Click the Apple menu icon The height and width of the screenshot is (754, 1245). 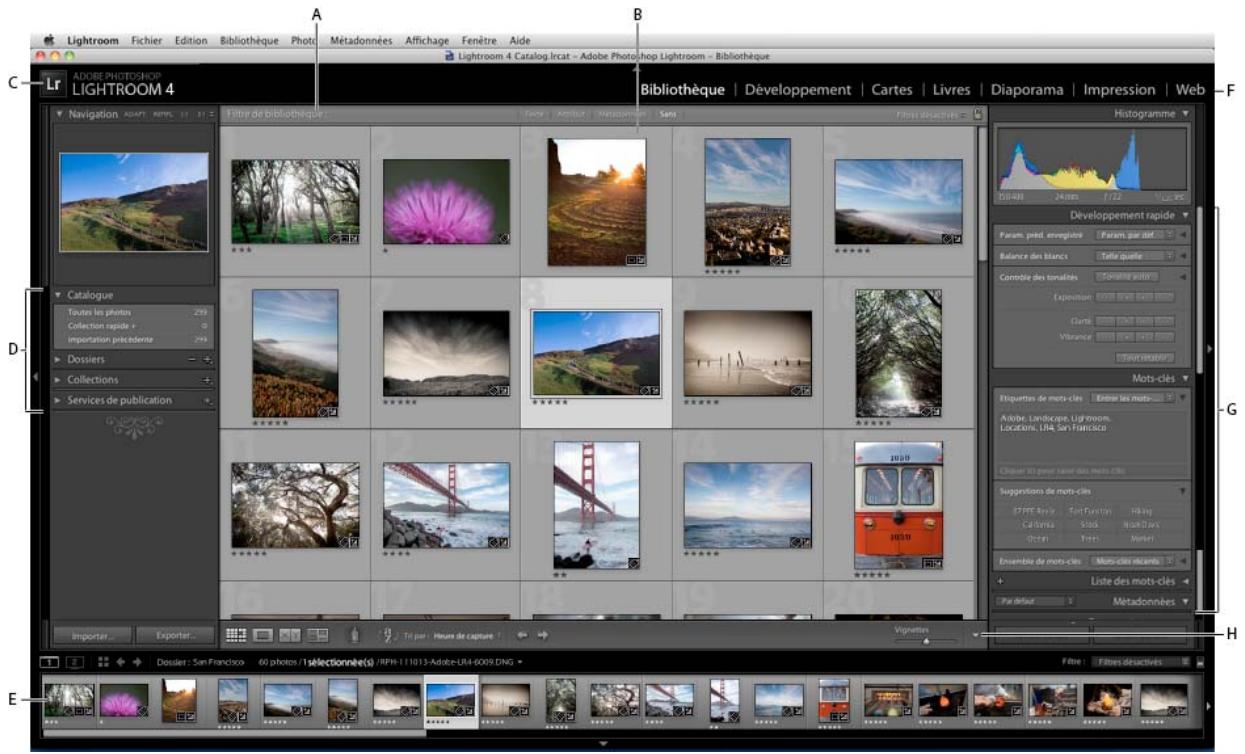(x=47, y=40)
